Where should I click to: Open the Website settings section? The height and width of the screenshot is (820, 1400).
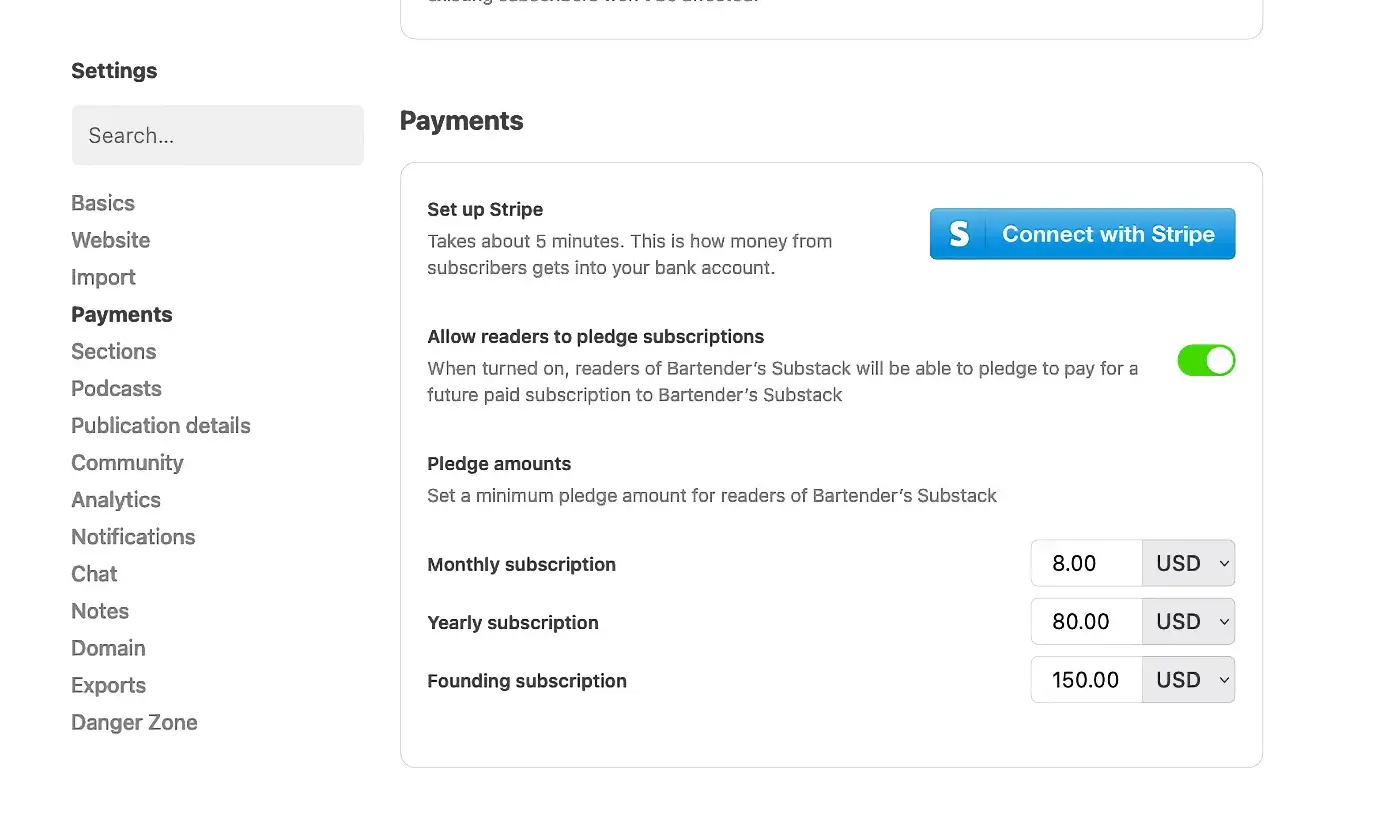click(x=110, y=240)
